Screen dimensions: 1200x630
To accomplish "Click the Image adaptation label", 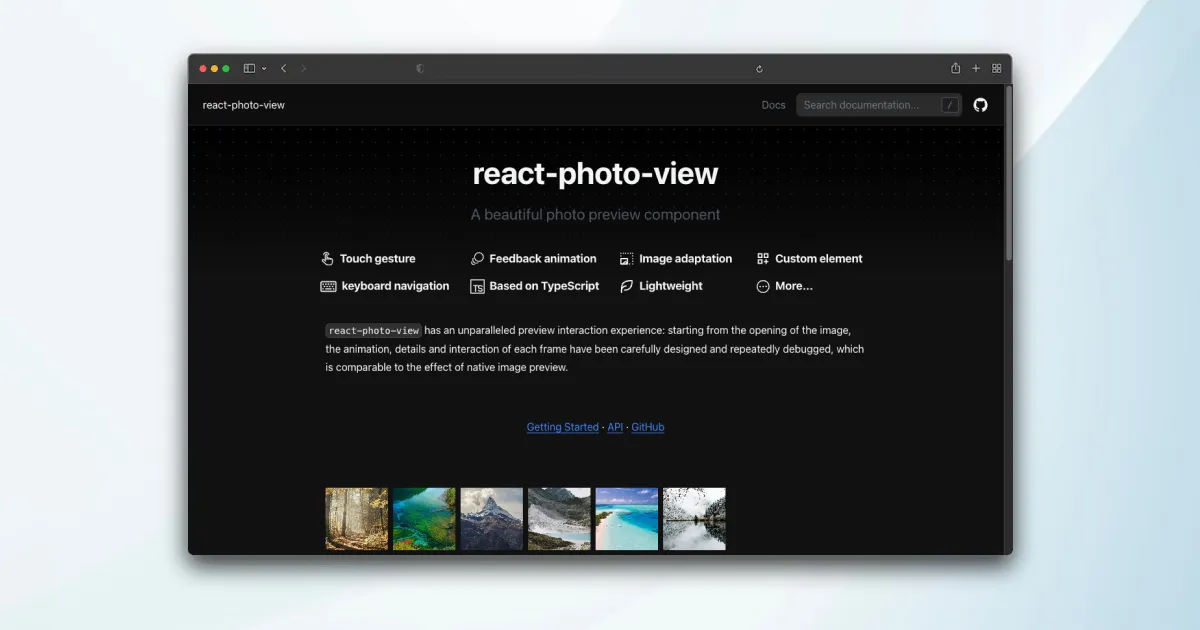I will (686, 259).
